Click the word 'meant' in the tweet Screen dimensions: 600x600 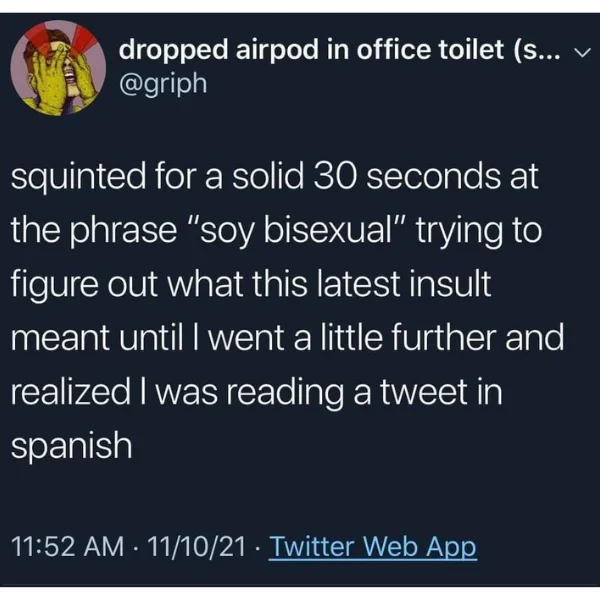[60, 338]
